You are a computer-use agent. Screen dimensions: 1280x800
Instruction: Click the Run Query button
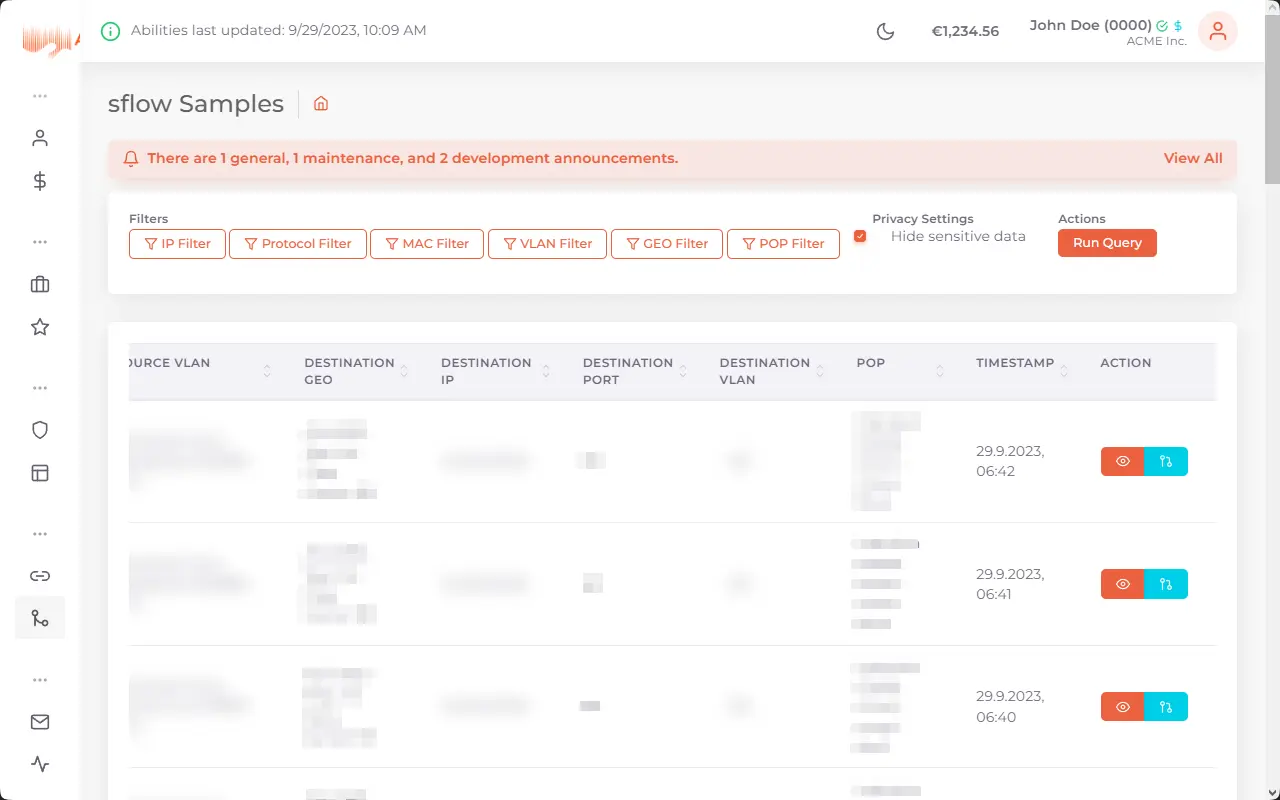click(x=1107, y=243)
